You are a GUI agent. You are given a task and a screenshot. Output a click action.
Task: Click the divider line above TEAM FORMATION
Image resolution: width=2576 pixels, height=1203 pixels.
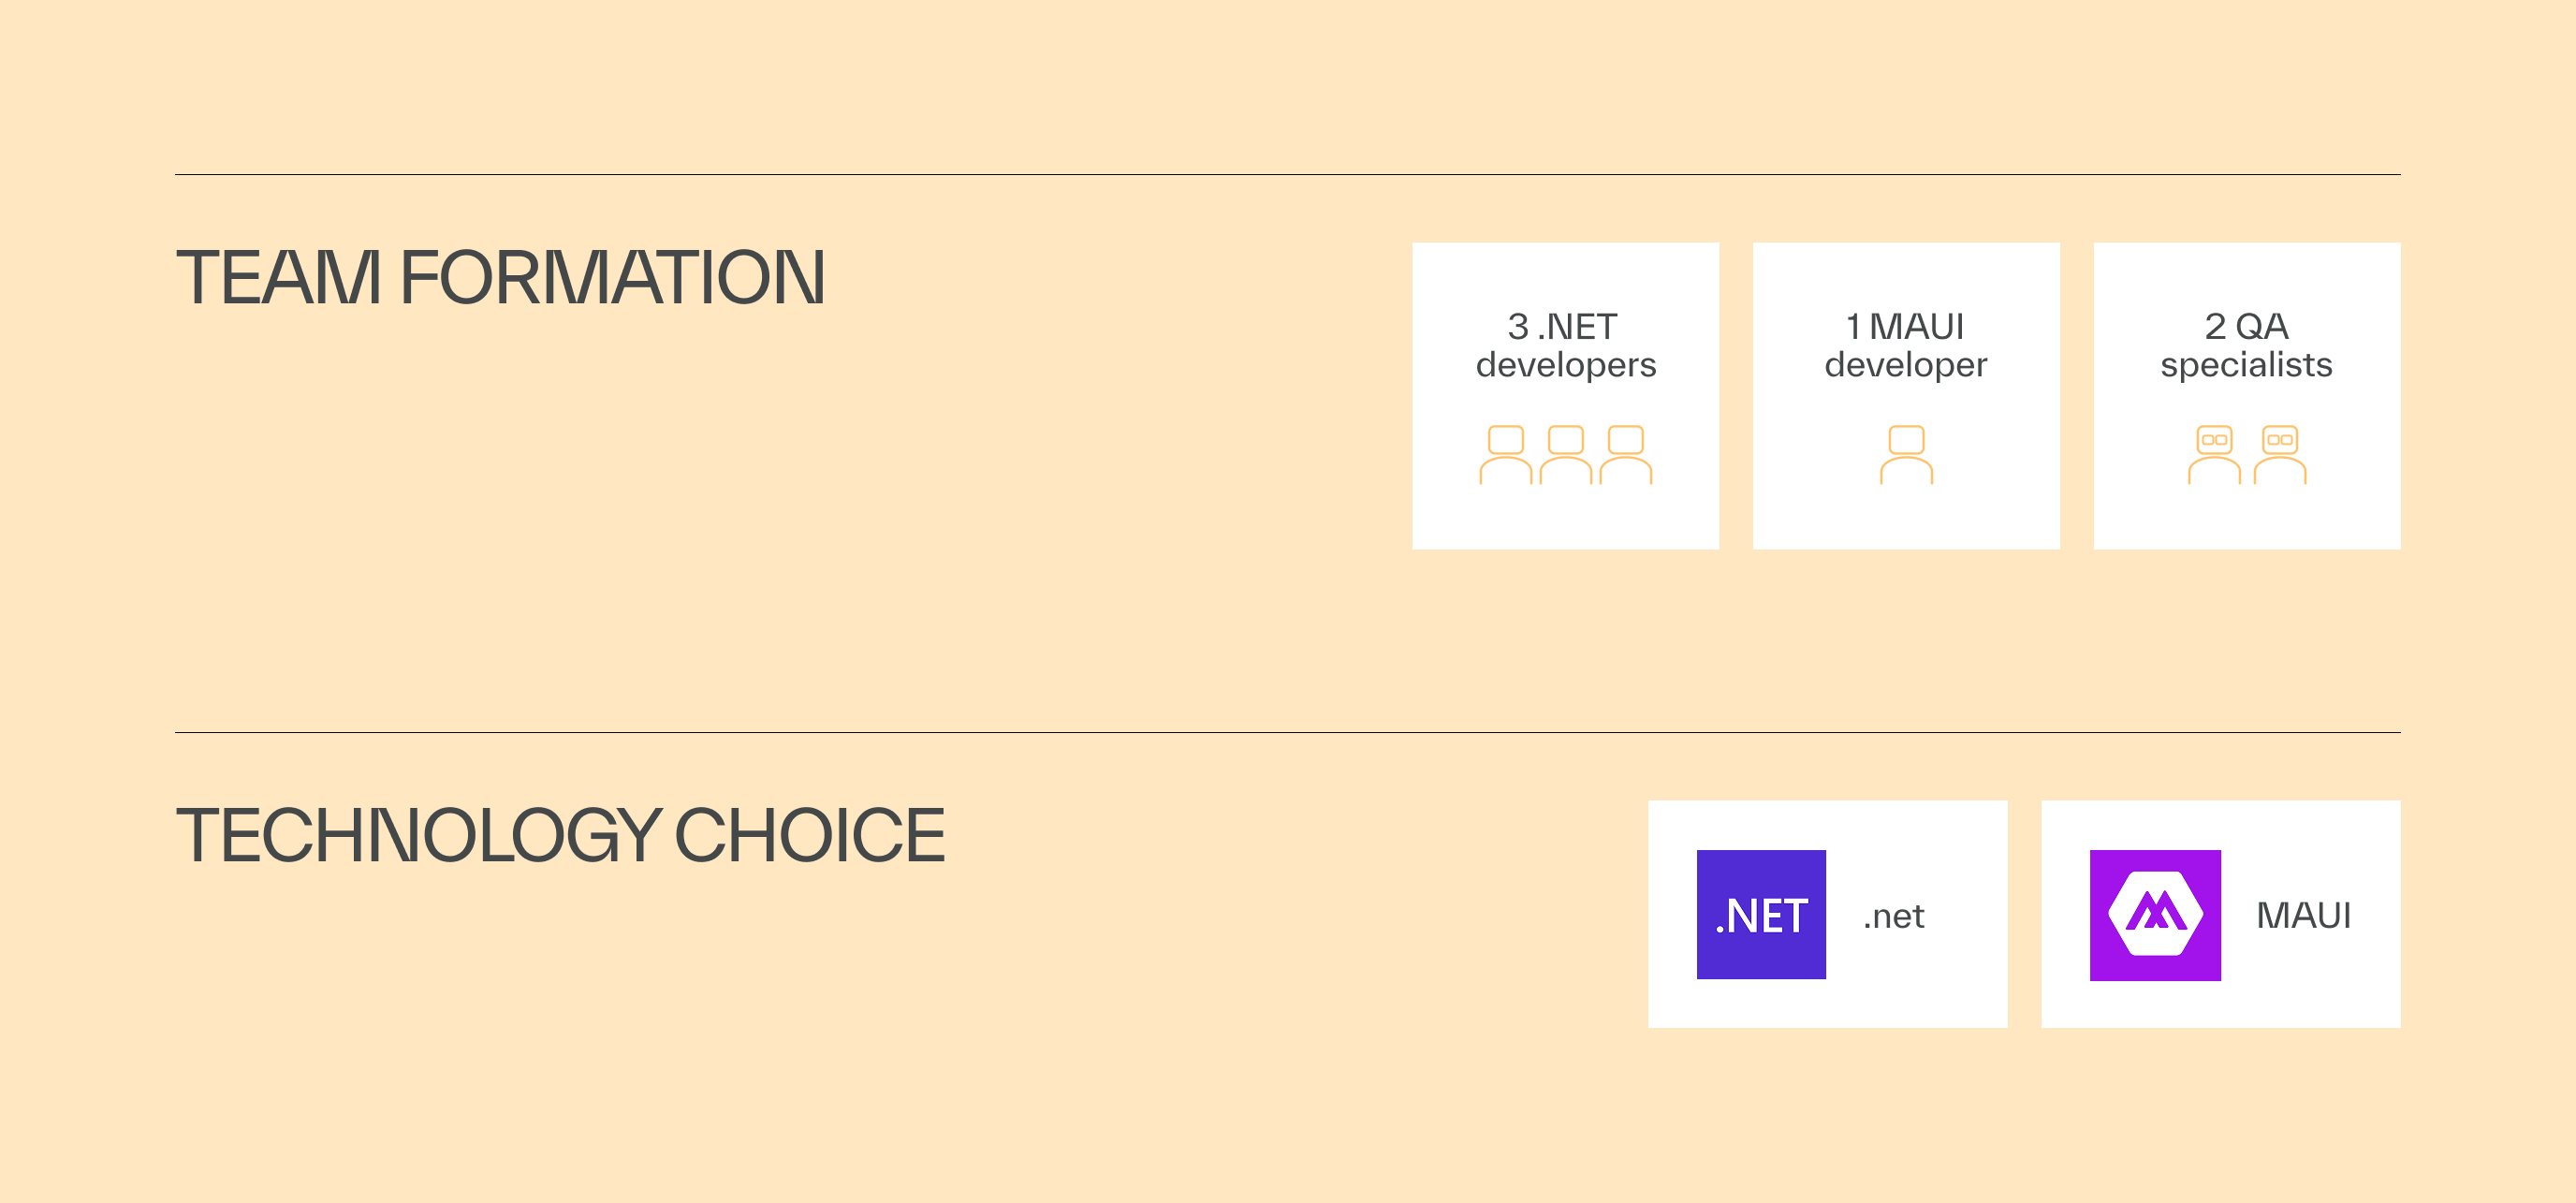pyautogui.click(x=1288, y=174)
